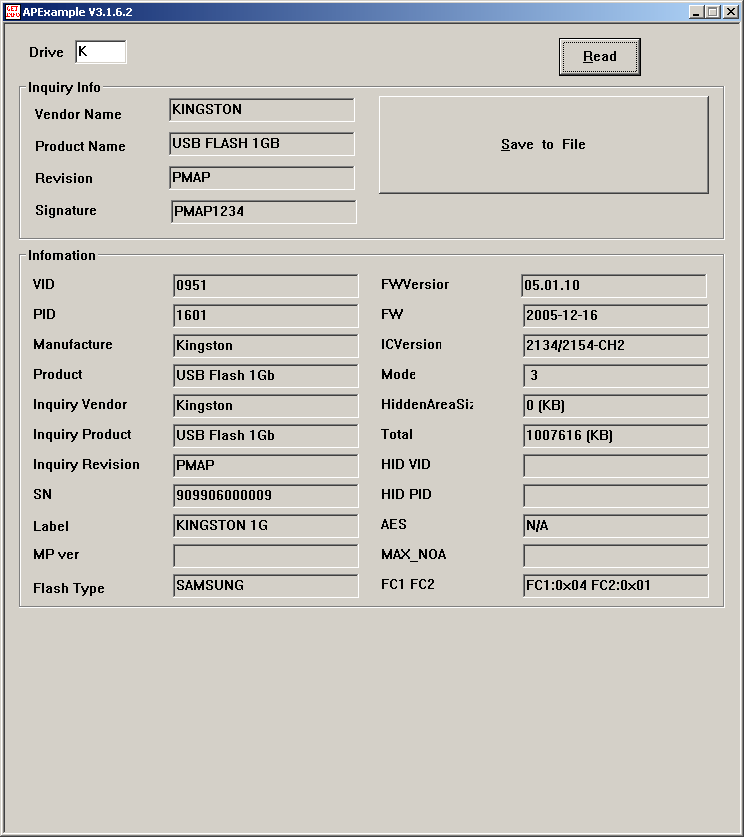Click the Inquiry Vendor field
Image resolution: width=744 pixels, height=837 pixels.
point(266,406)
